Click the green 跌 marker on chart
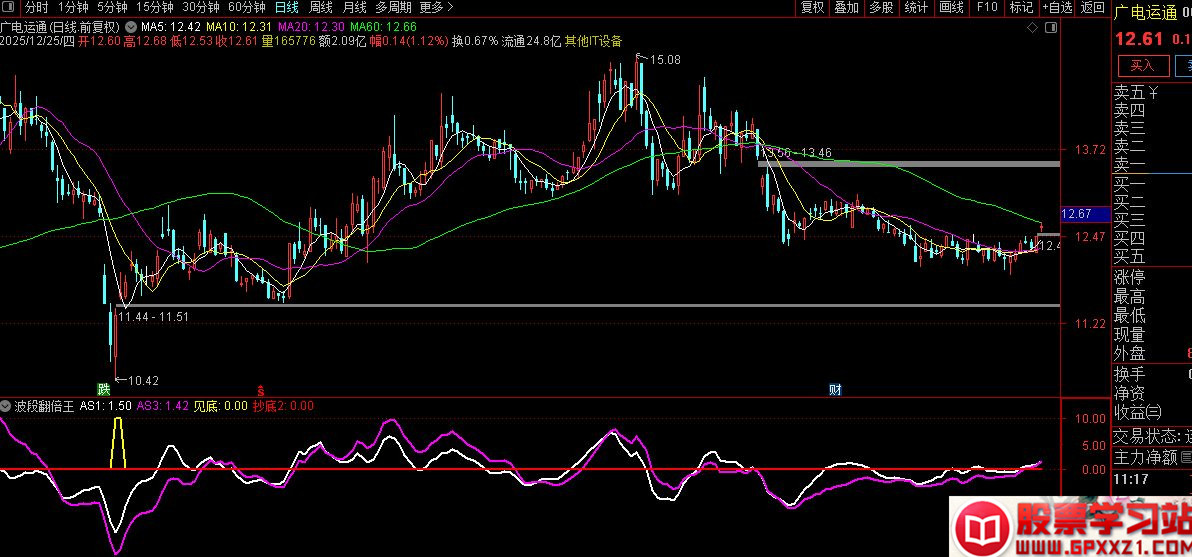 tap(103, 388)
